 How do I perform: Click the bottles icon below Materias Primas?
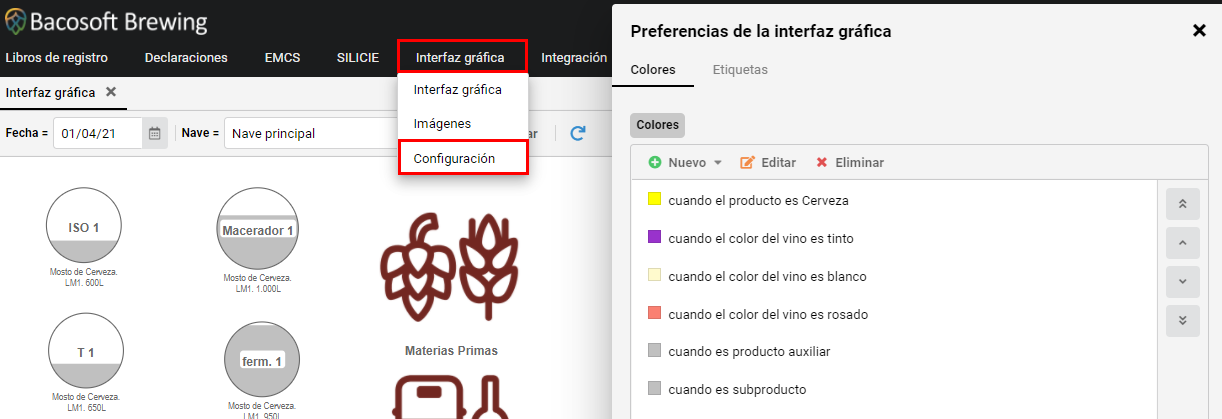450,396
